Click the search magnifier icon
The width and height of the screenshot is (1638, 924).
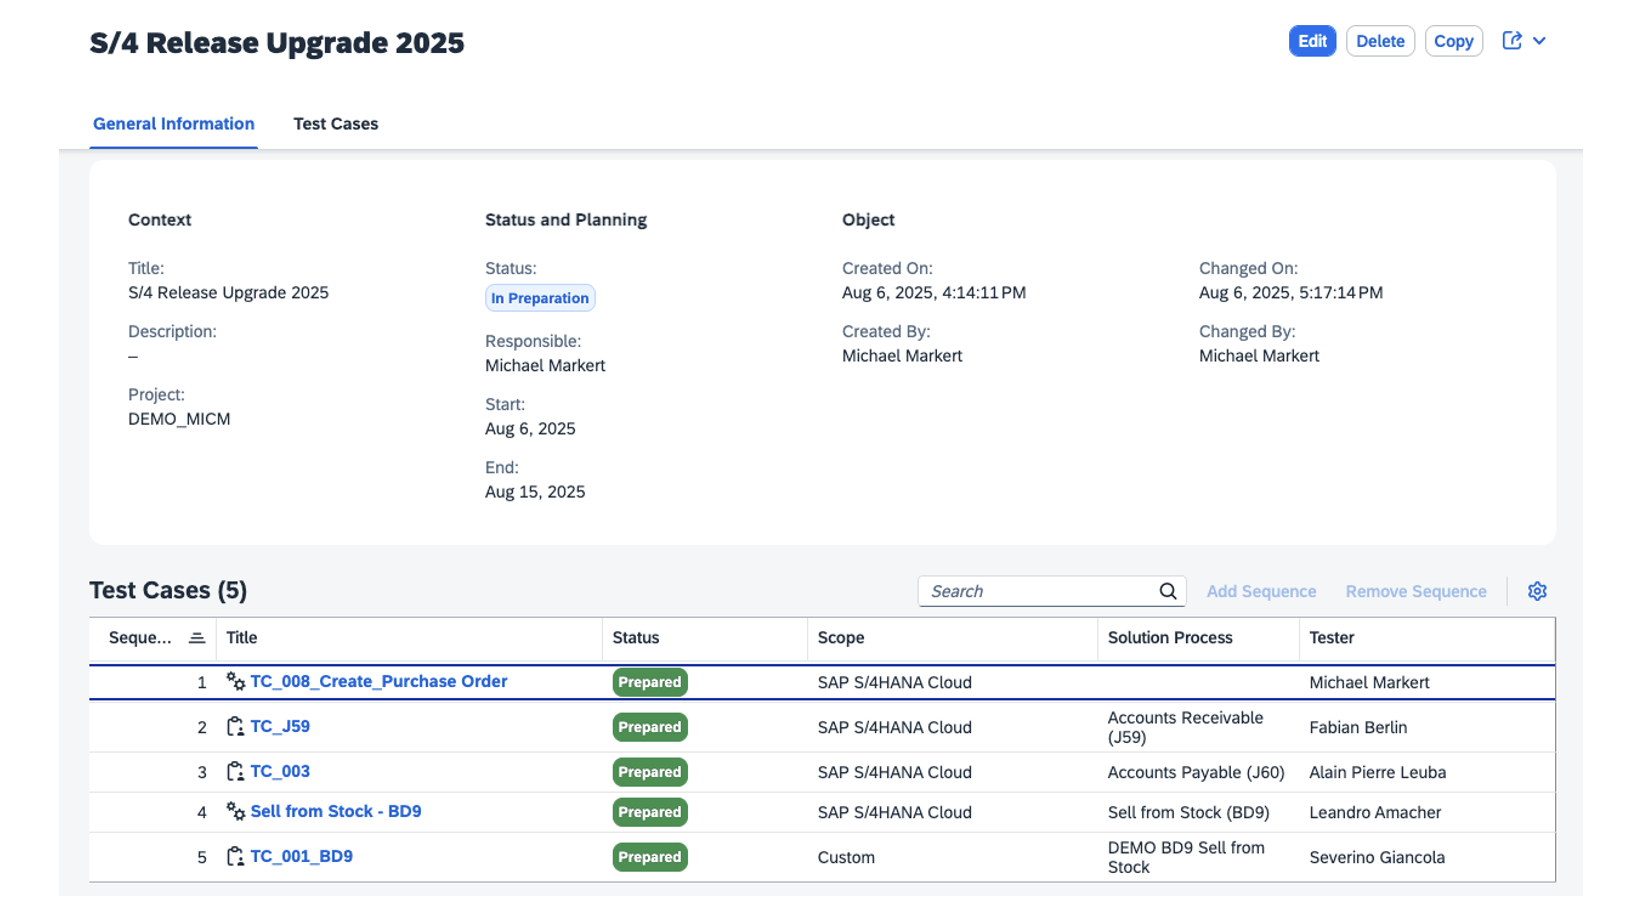(1168, 591)
